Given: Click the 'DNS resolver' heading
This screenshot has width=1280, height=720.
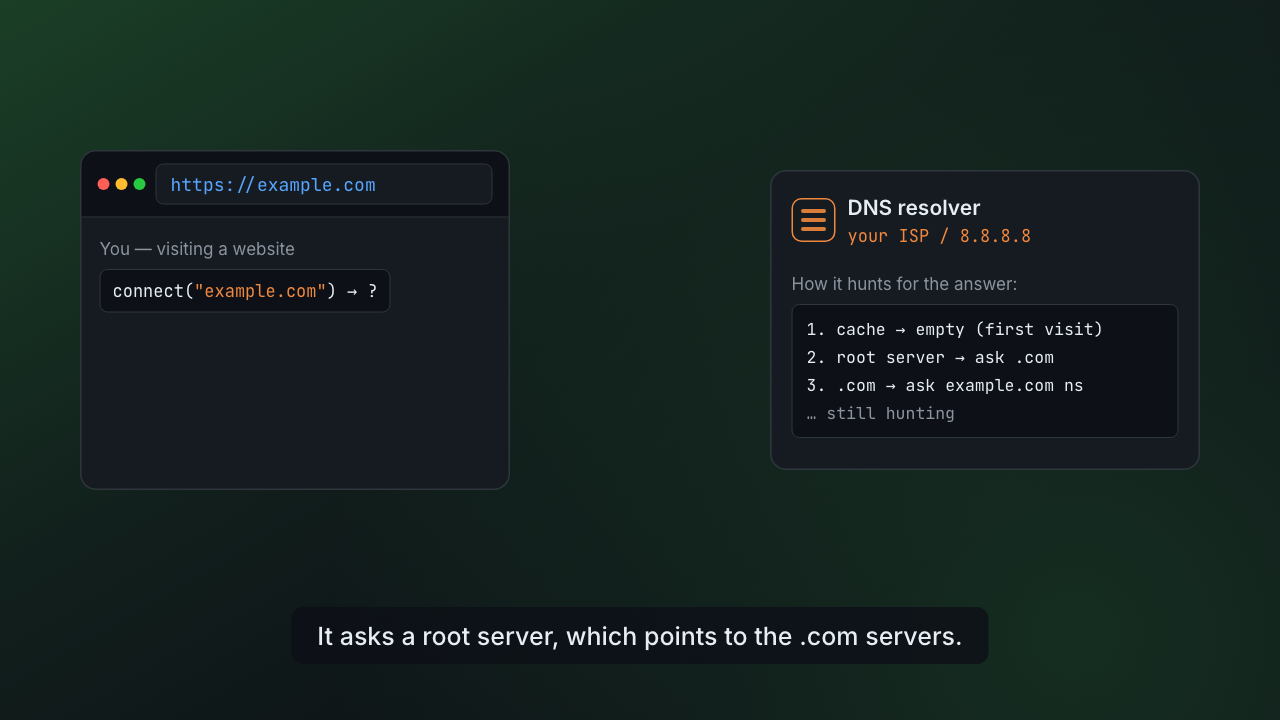Looking at the screenshot, I should pos(914,208).
